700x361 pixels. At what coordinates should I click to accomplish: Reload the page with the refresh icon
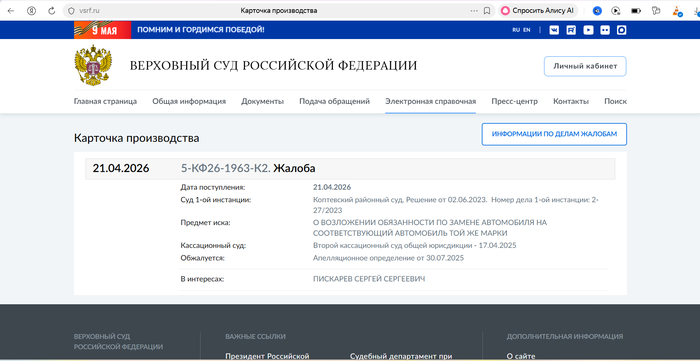point(52,11)
